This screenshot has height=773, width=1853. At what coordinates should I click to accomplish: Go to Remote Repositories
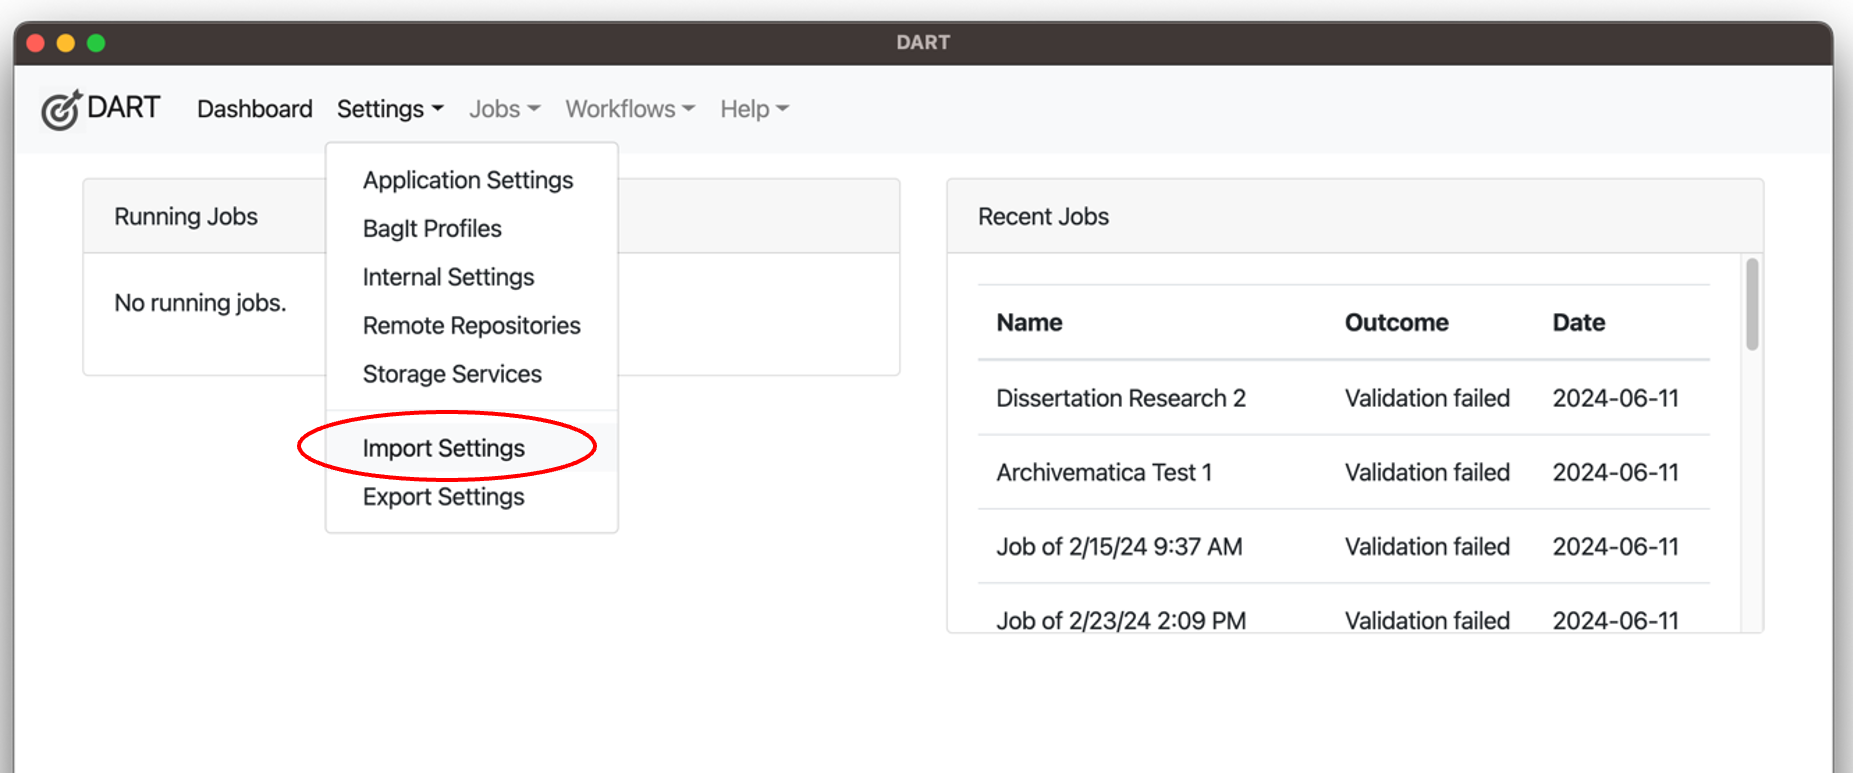point(471,326)
